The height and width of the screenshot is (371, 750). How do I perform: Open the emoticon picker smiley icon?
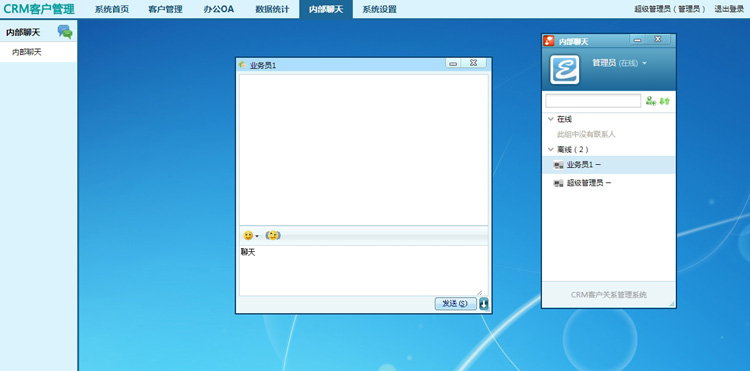pos(248,235)
